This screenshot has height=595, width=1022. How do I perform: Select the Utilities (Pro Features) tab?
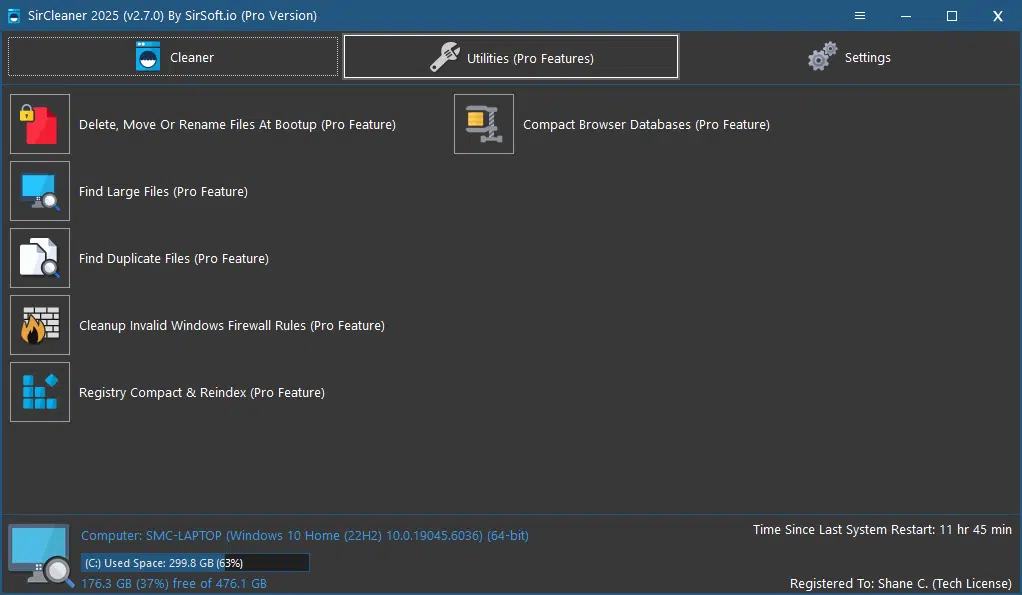[x=511, y=57]
